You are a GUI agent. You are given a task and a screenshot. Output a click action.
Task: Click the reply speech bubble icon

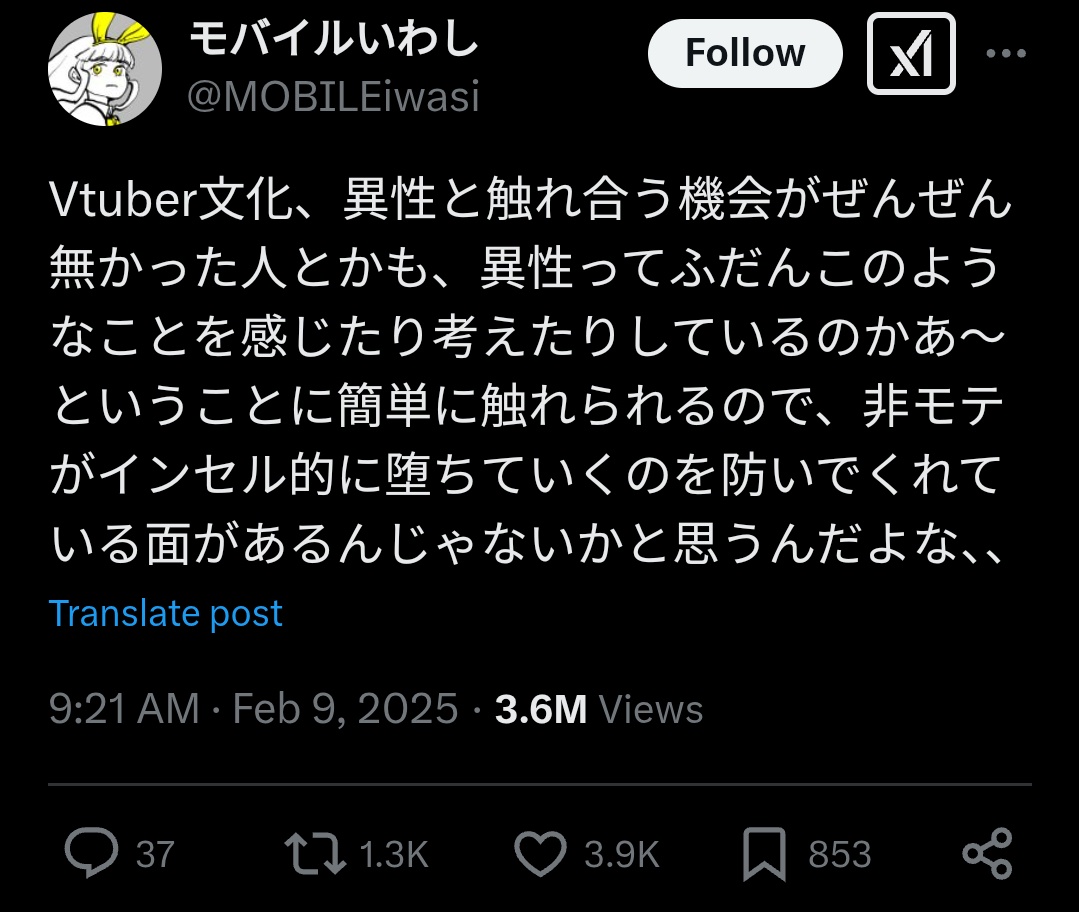pos(91,854)
